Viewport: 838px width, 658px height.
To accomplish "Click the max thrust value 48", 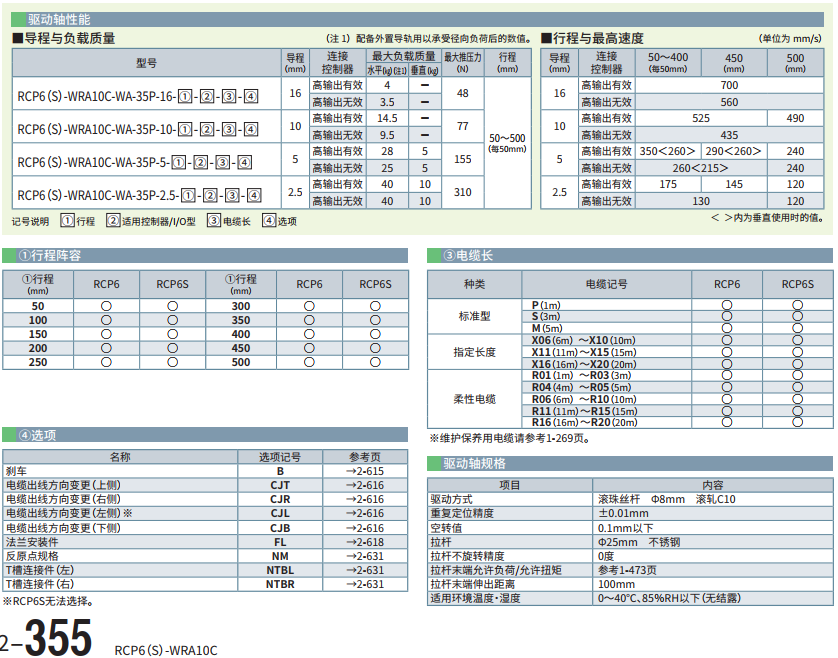I will click(x=463, y=94).
